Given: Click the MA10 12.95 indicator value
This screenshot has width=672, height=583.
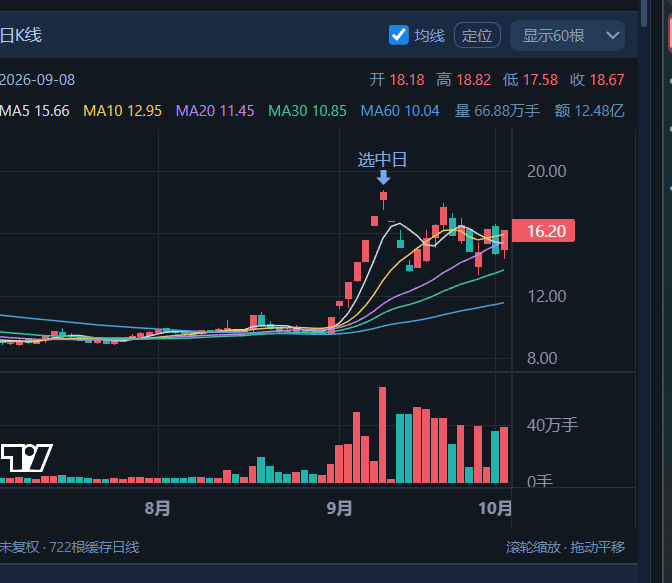Looking at the screenshot, I should pos(123,111).
